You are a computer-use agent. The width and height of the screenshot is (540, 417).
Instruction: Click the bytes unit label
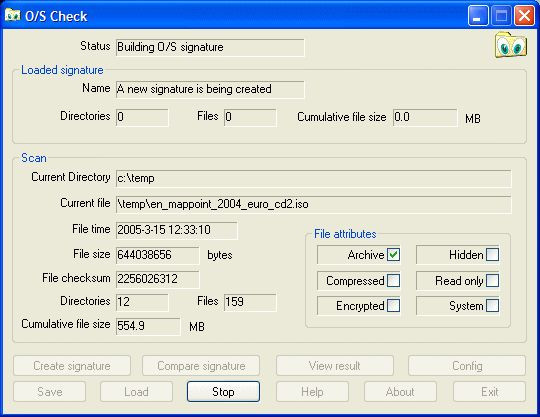[220, 256]
